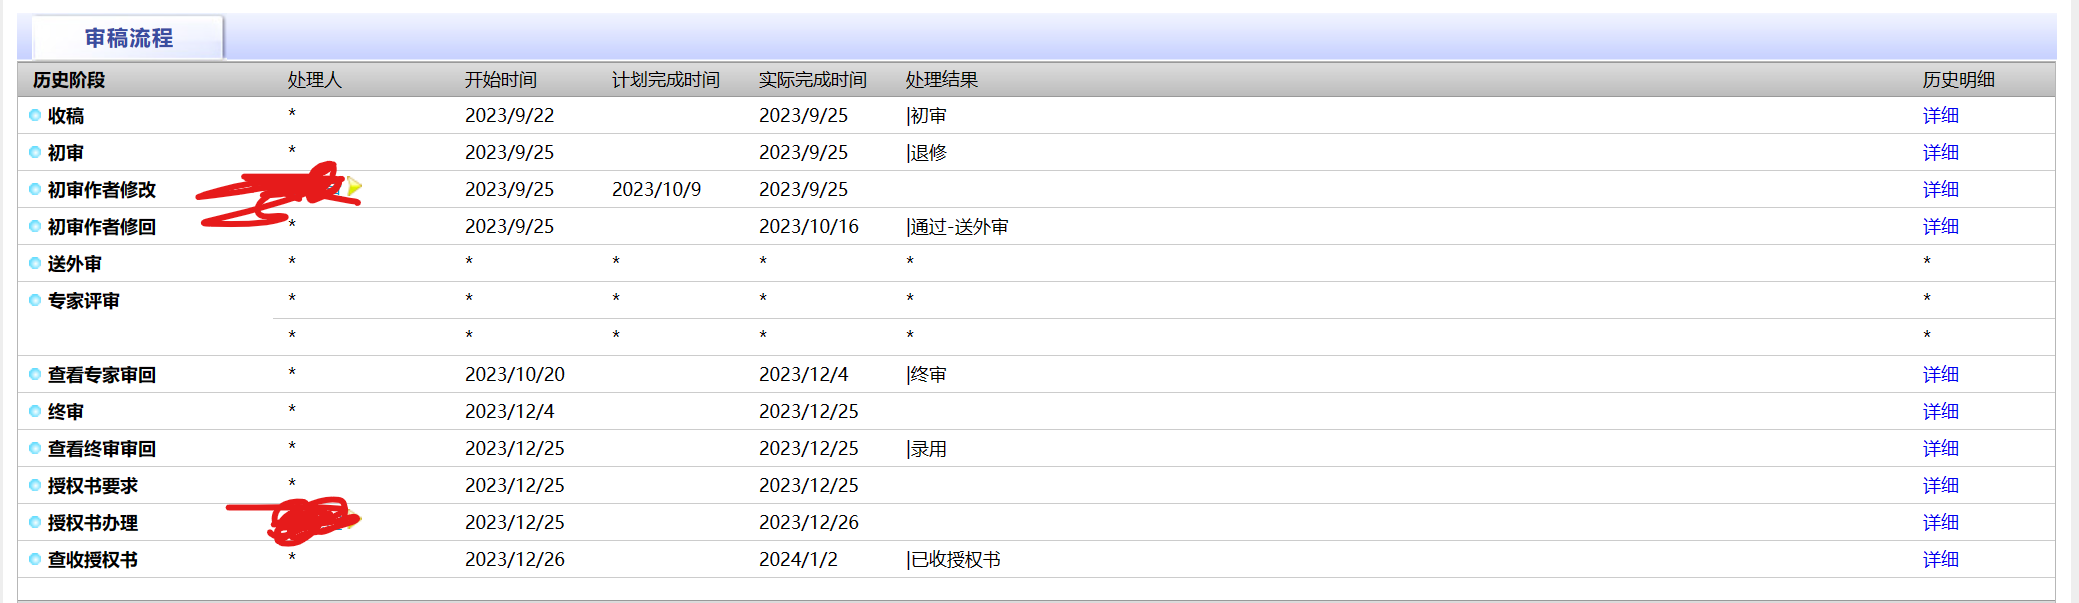
Task: Select the bullet icon for 终审 stage
Action: click(35, 412)
